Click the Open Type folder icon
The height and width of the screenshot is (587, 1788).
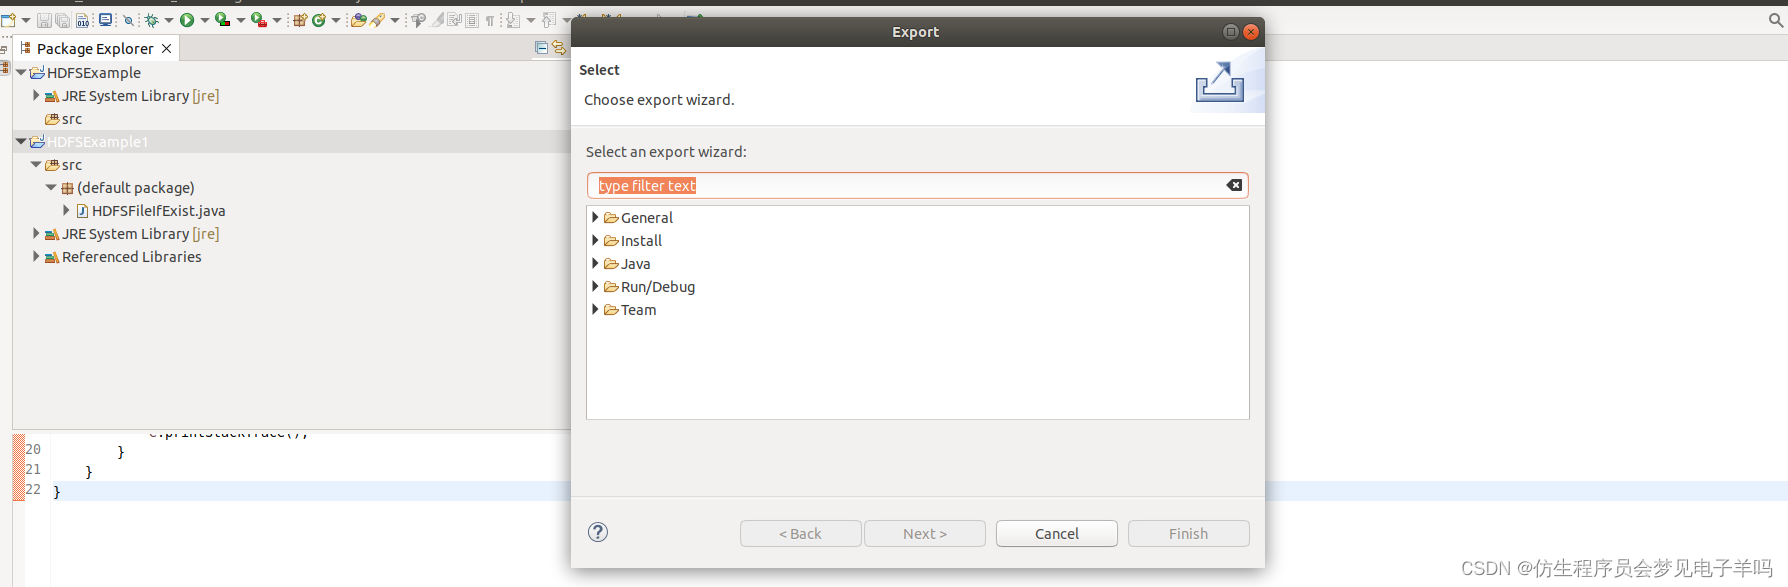point(358,20)
